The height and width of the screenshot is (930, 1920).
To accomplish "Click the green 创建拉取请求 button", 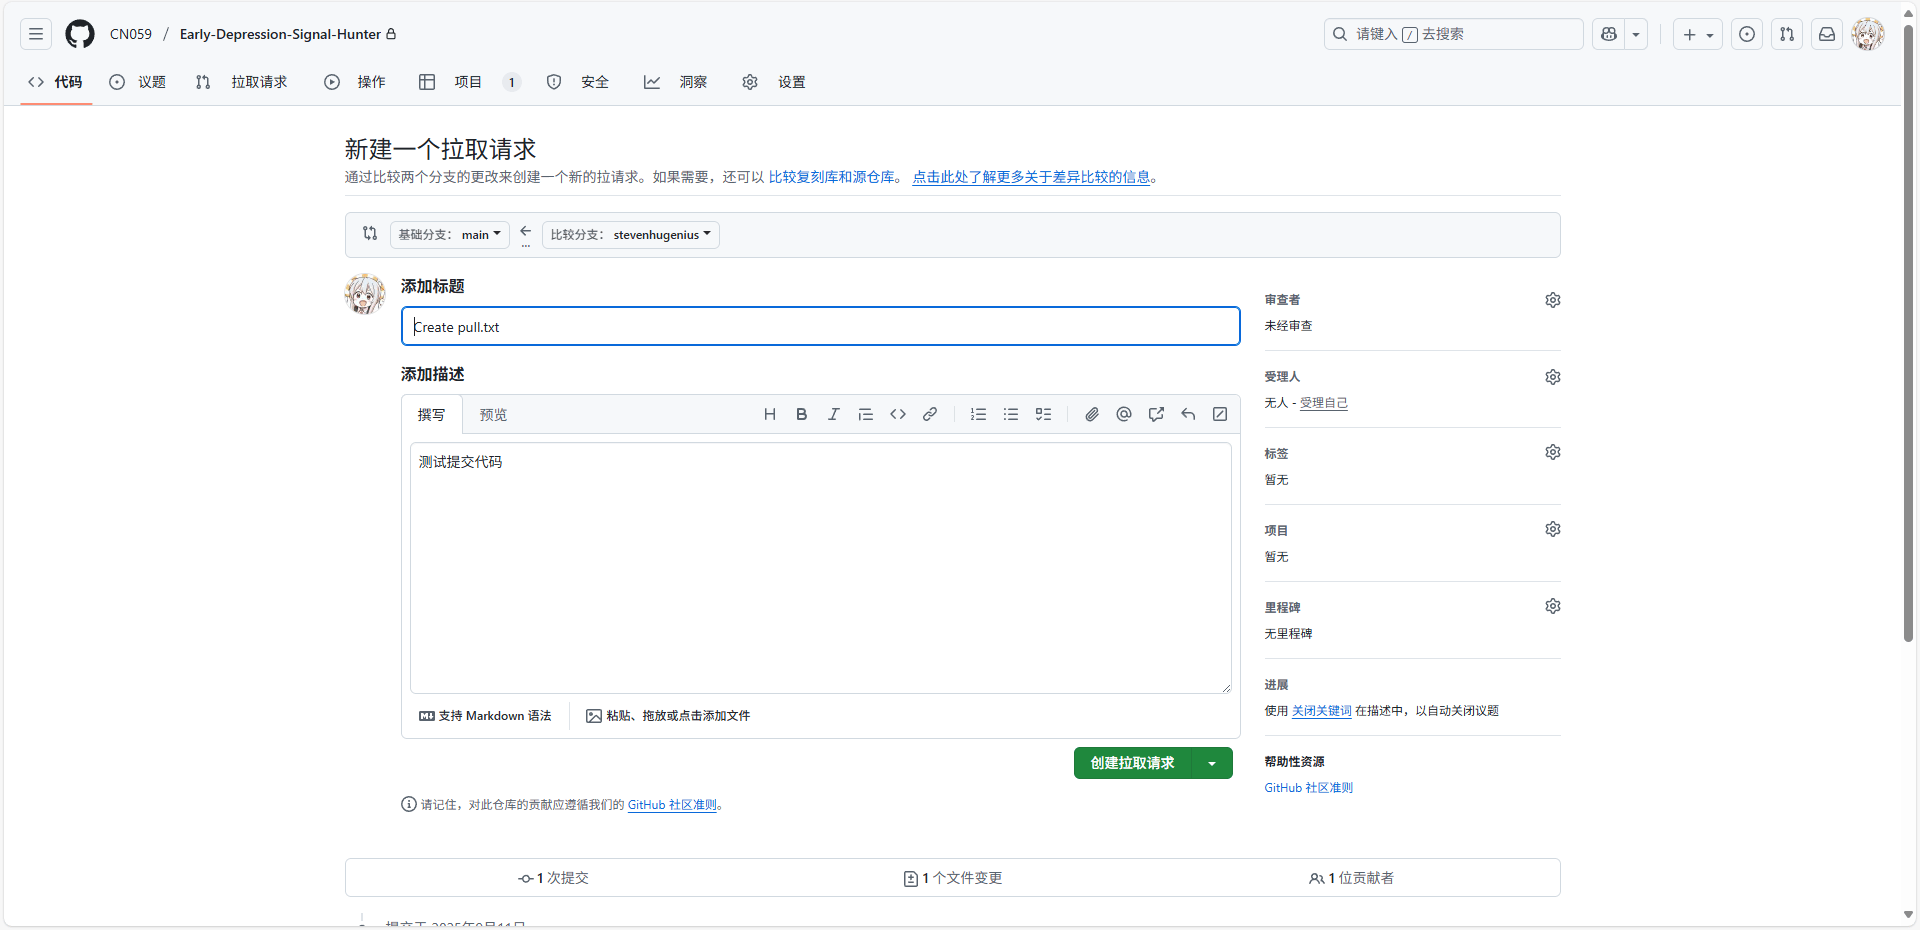I will click(1132, 763).
